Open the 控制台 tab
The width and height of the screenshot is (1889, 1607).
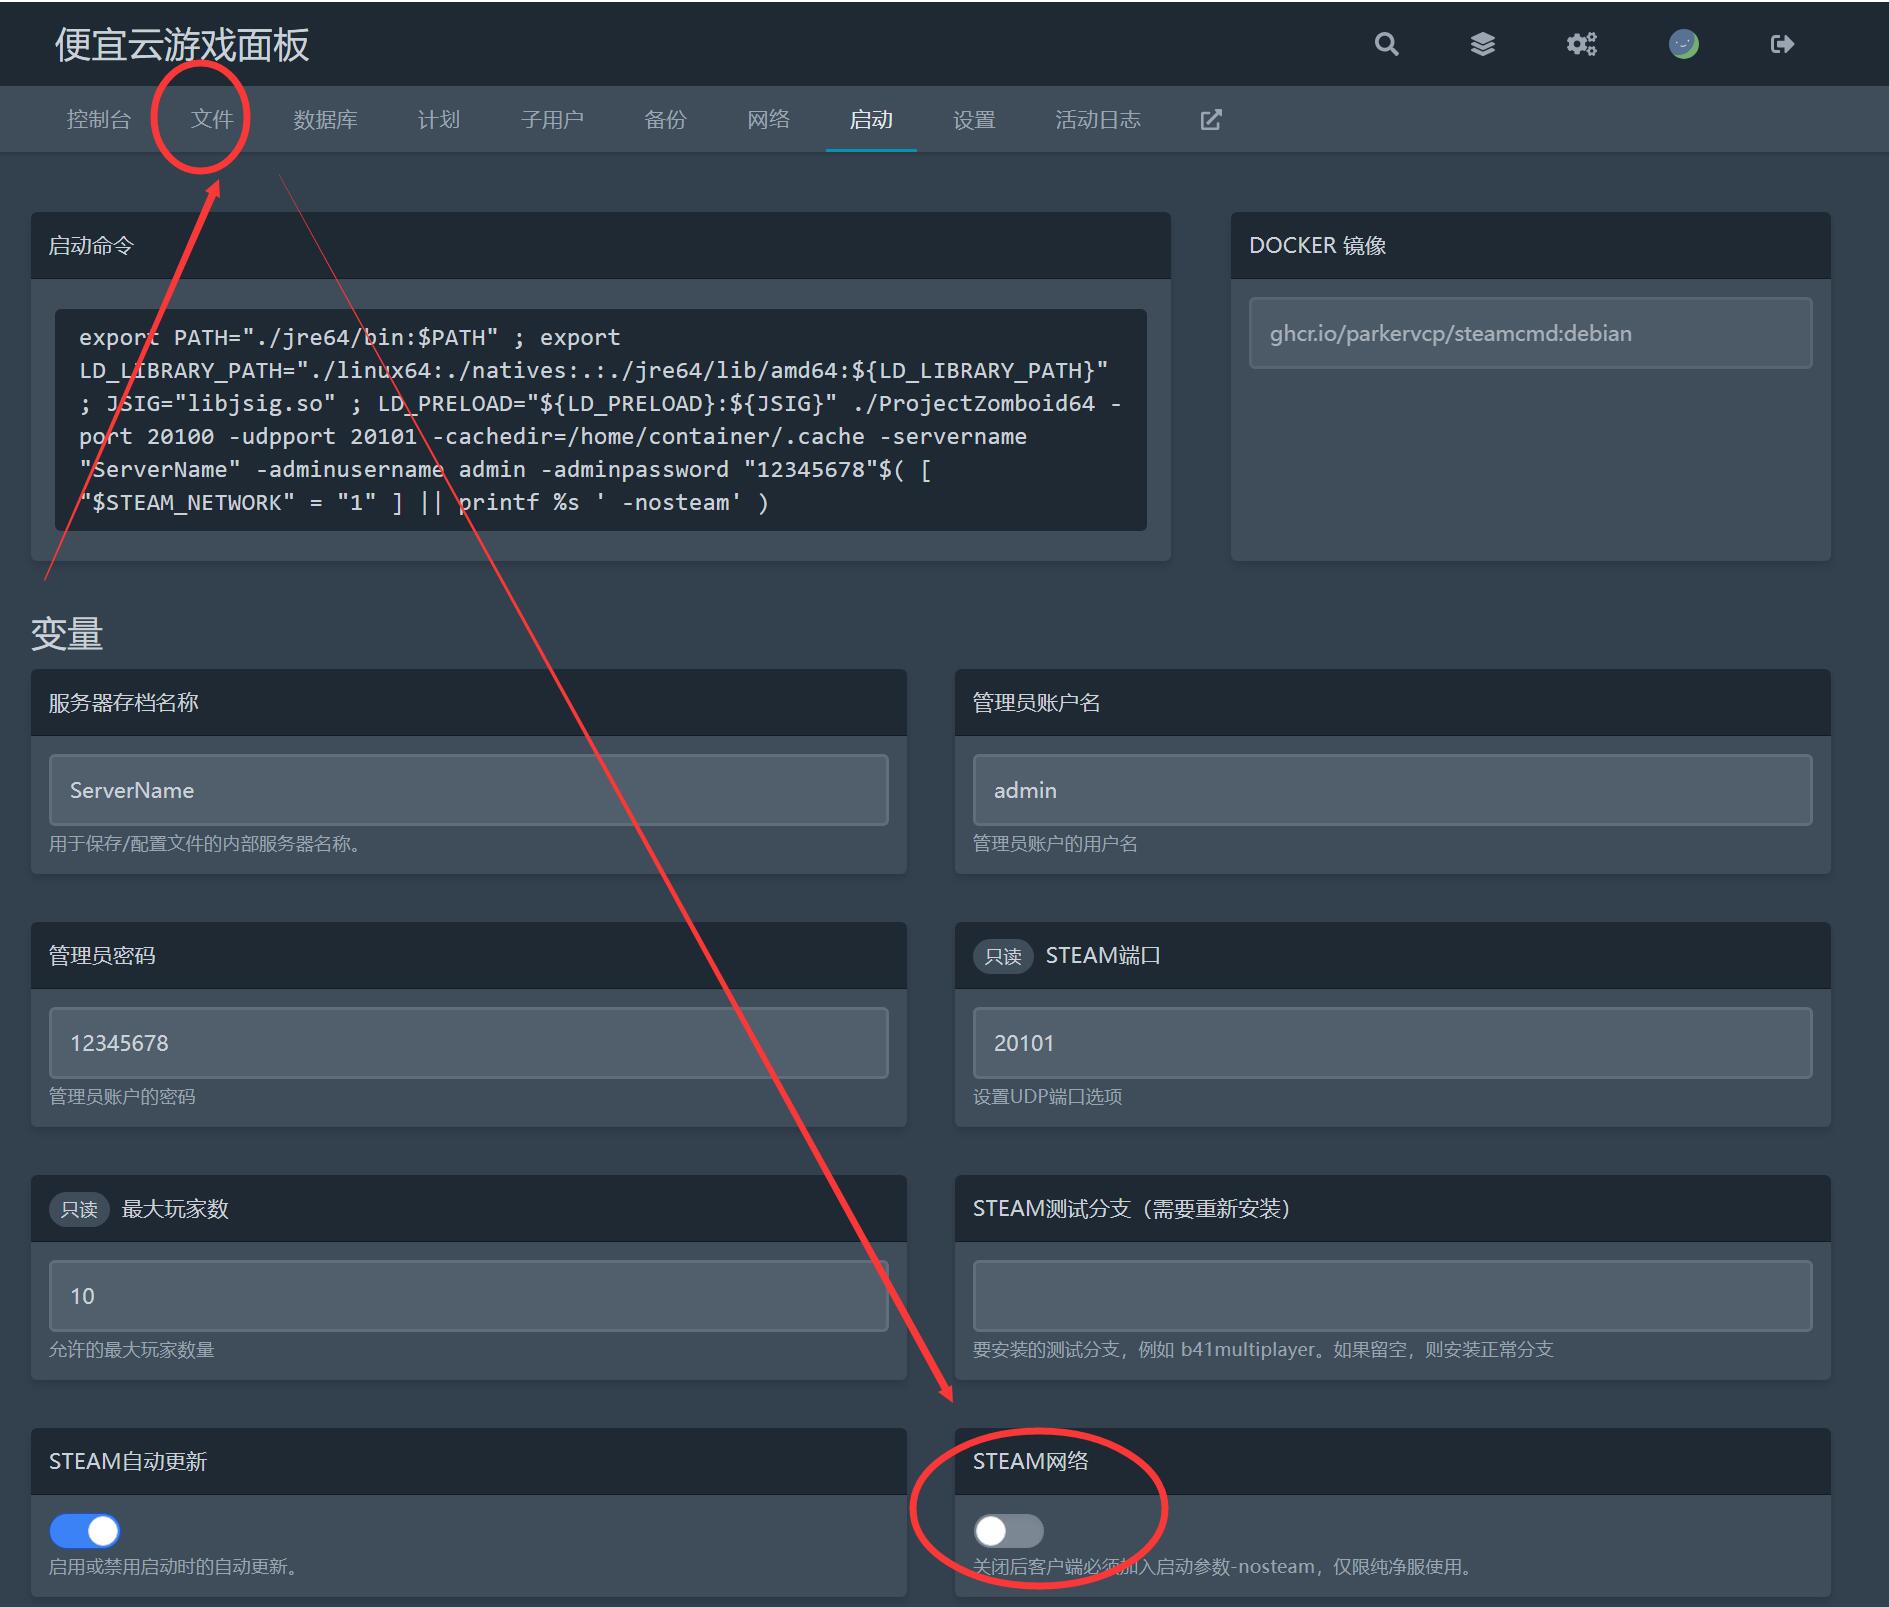point(99,119)
